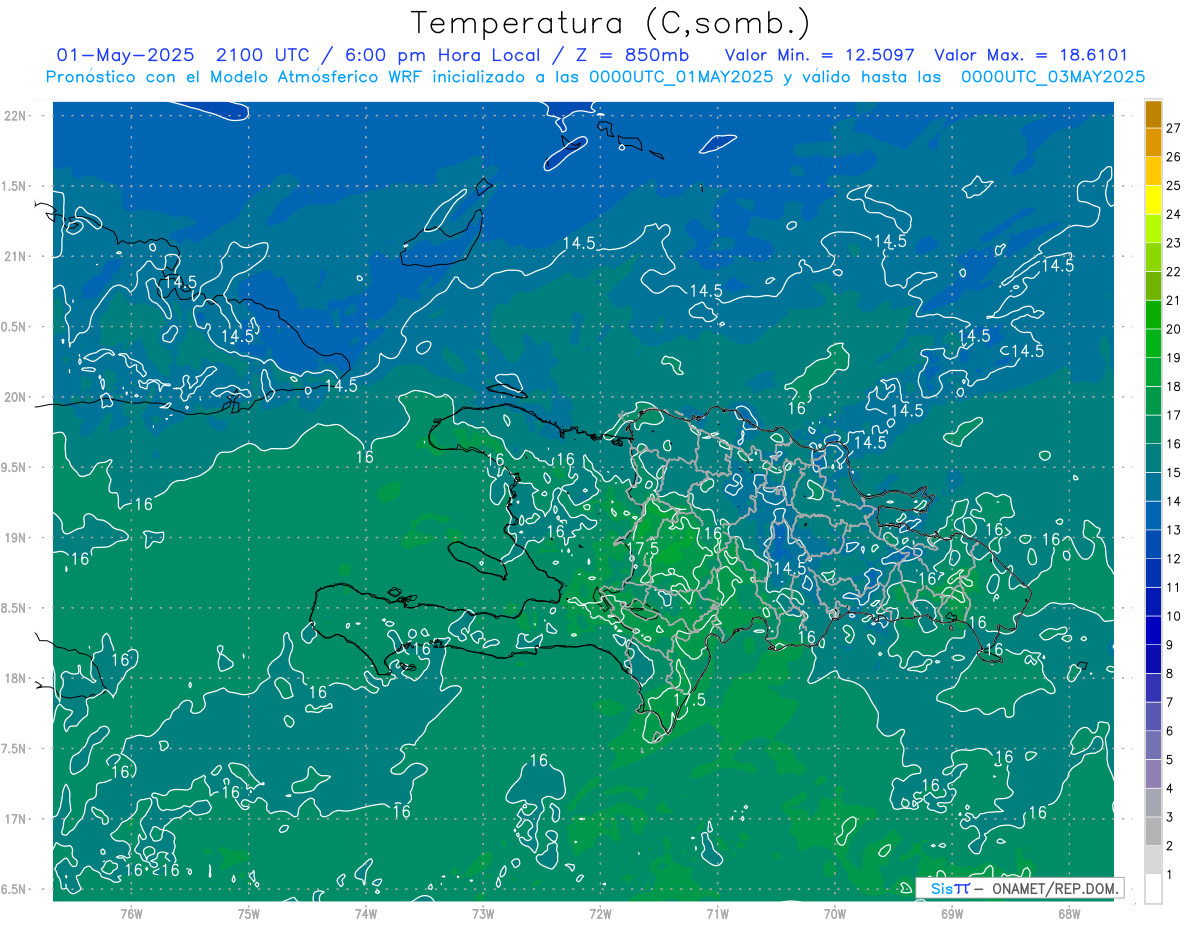Click "Valor Min. = 12.5097" text
The width and height of the screenshot is (1200, 927).
click(820, 55)
